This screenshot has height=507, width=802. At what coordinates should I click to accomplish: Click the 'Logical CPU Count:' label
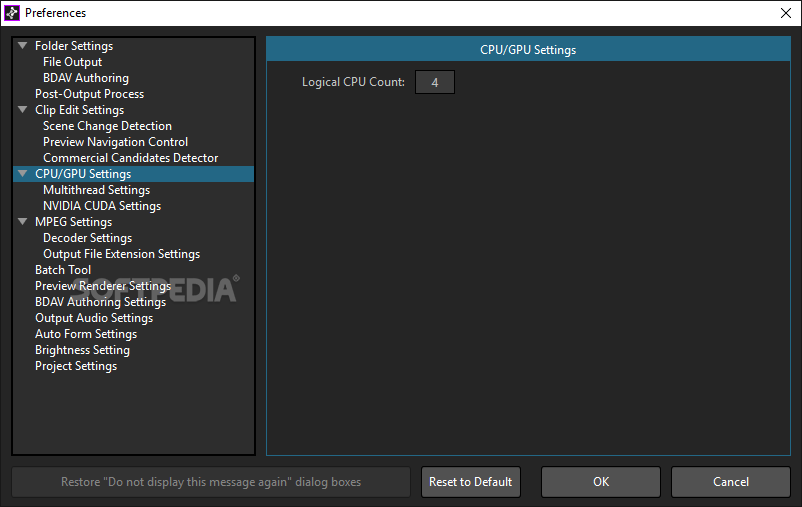click(353, 82)
